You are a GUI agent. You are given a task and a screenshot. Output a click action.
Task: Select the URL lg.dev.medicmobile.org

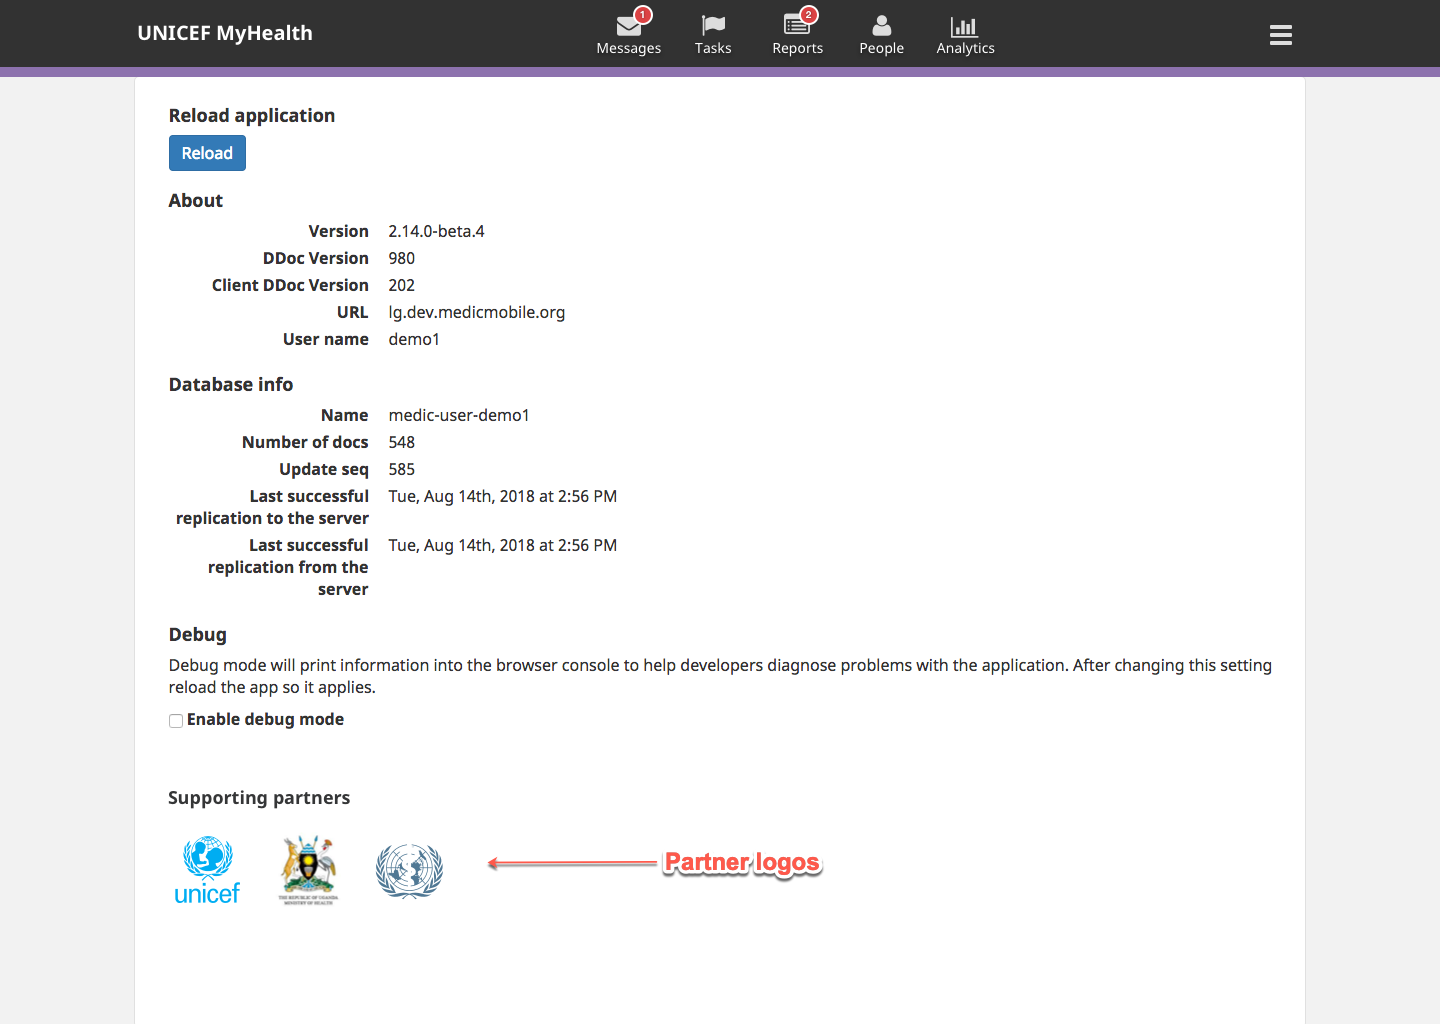(477, 312)
